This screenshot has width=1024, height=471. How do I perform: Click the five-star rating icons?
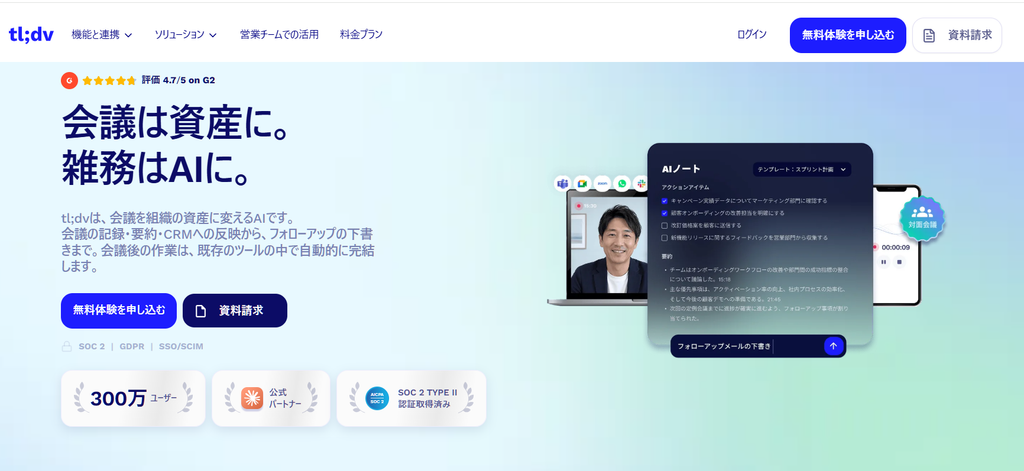click(110, 81)
